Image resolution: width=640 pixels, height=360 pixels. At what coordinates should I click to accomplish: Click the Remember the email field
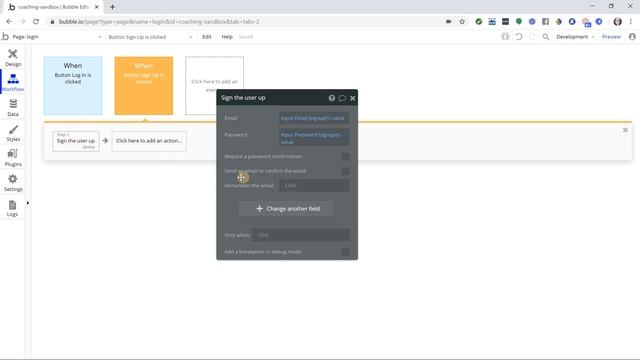pos(313,186)
